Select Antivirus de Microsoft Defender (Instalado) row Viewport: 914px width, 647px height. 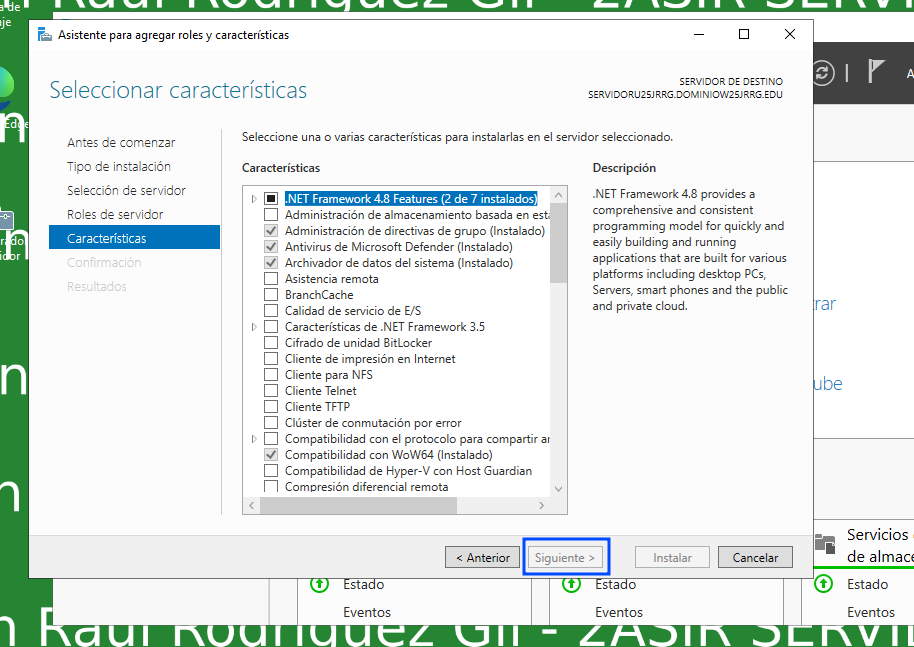point(399,247)
